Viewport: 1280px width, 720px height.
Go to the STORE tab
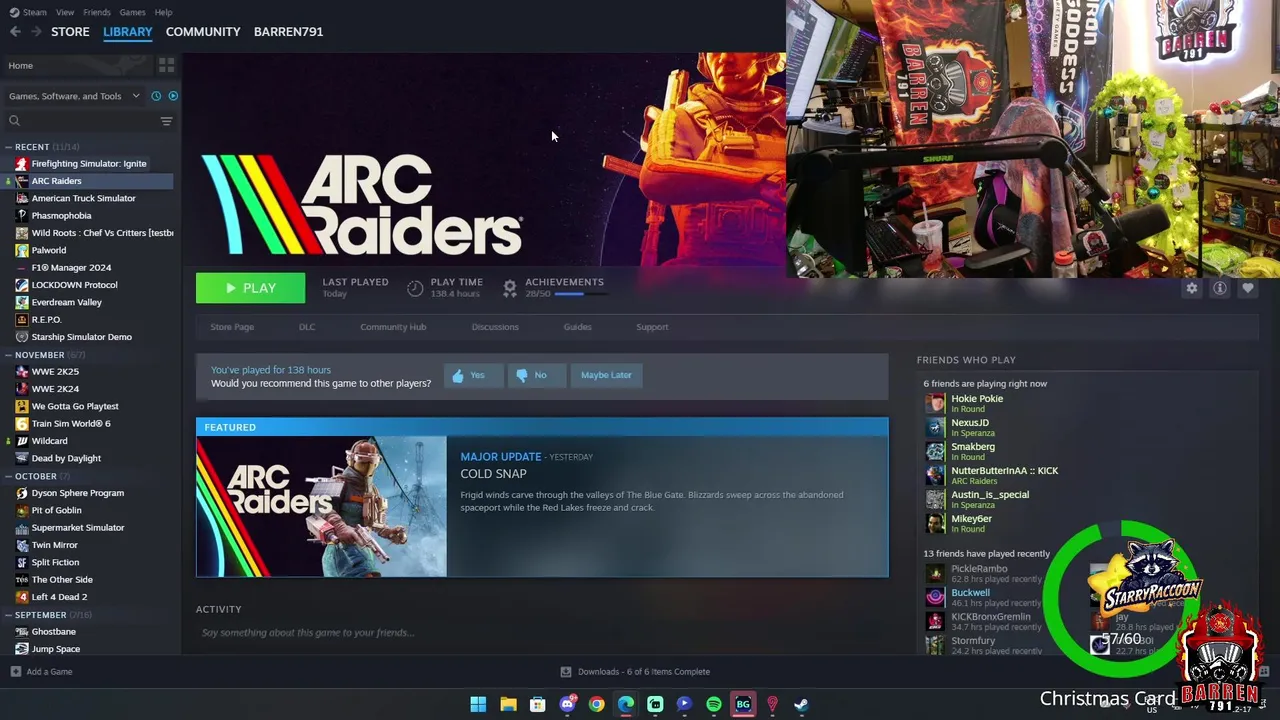click(x=70, y=32)
